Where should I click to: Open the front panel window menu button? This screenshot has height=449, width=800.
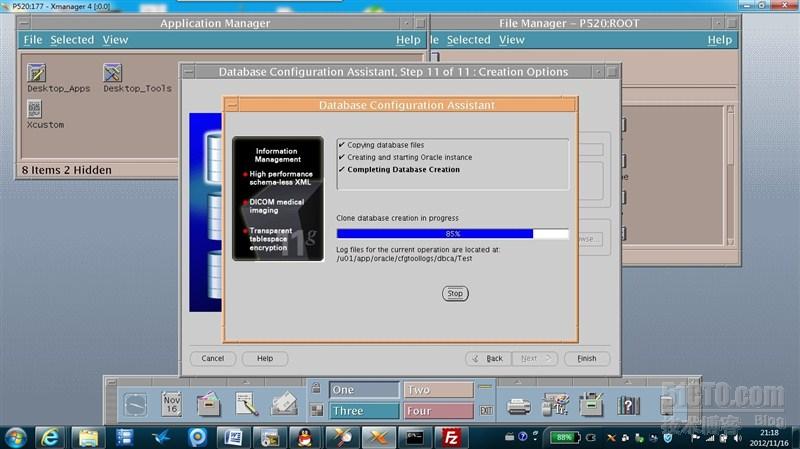click(111, 382)
